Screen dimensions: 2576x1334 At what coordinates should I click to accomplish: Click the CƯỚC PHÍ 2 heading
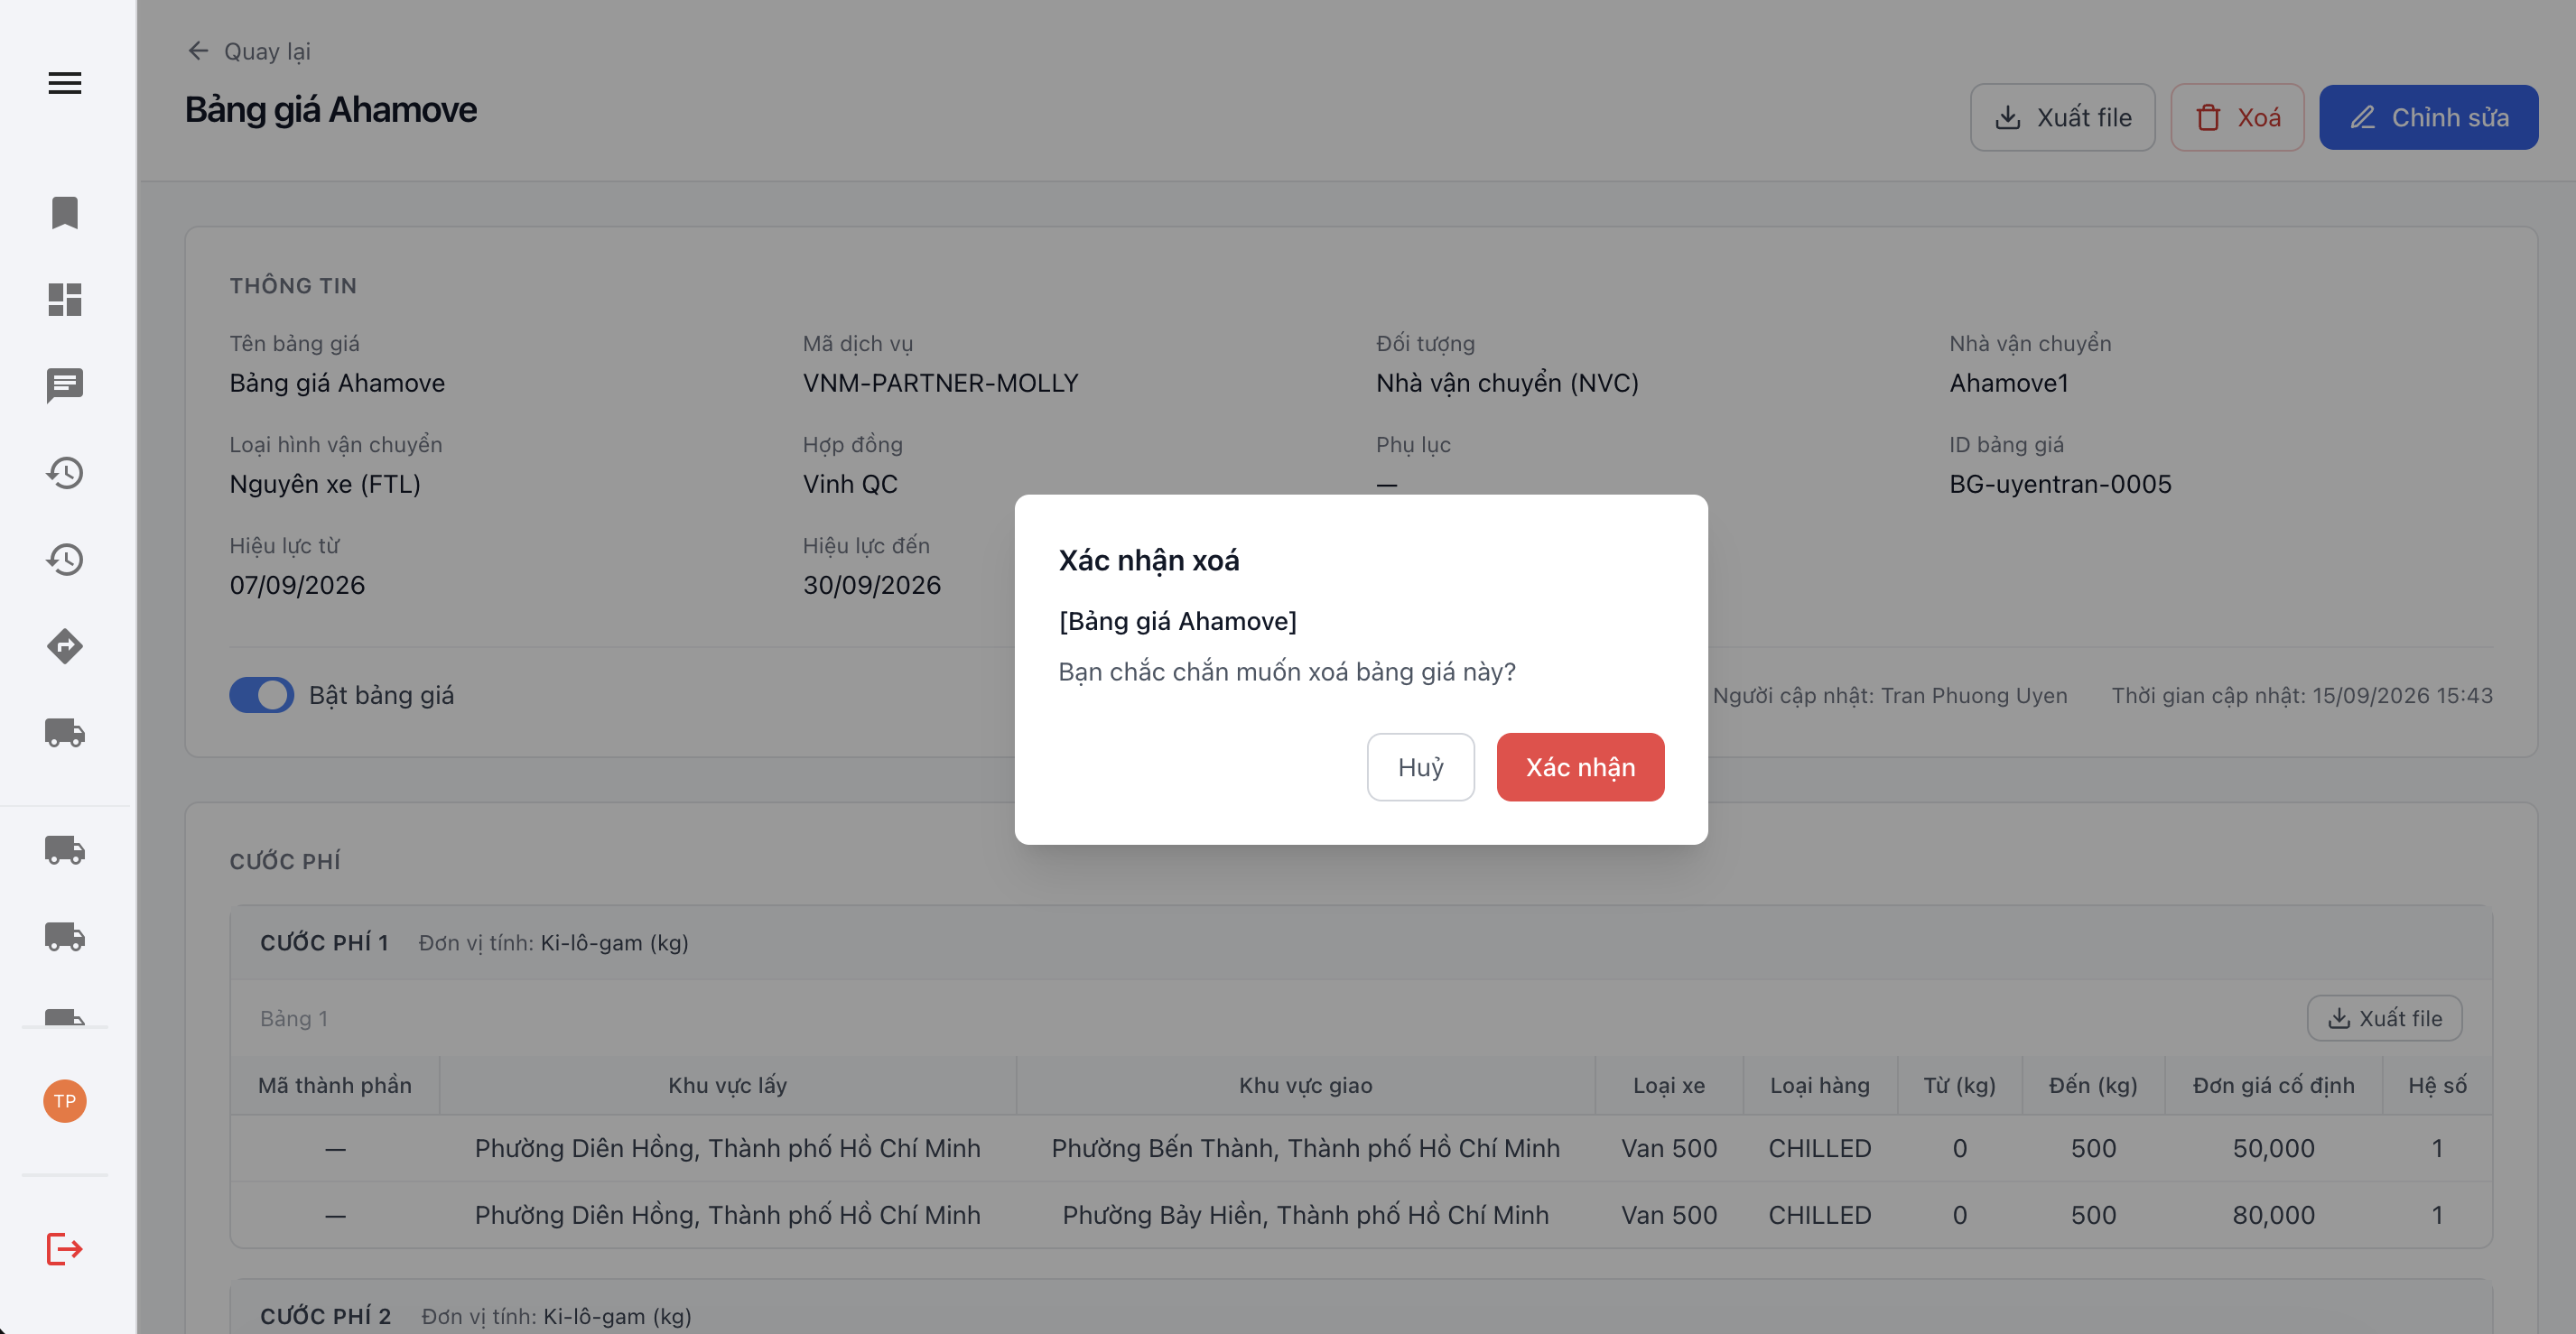(325, 1316)
